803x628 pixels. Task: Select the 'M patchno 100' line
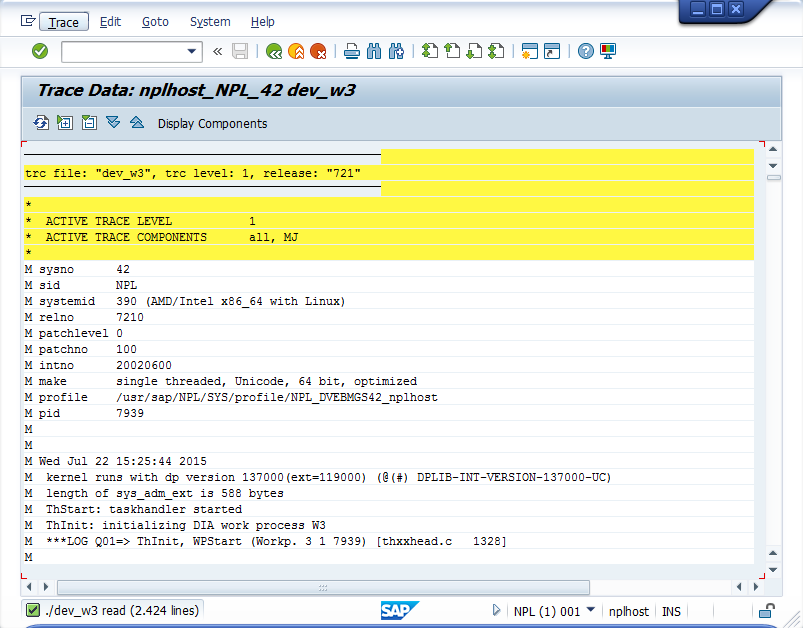pyautogui.click(x=389, y=349)
